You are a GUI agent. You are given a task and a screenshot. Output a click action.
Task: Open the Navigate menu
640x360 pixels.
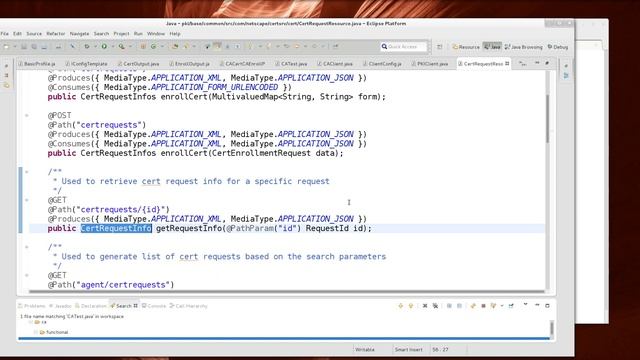[79, 34]
